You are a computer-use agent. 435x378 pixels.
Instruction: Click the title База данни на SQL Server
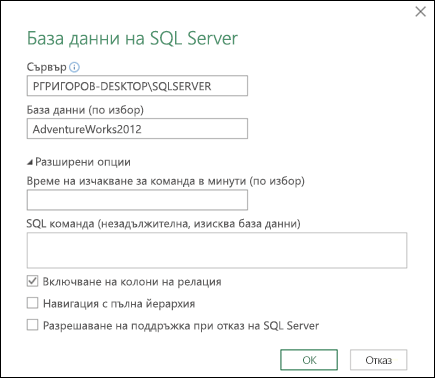click(132, 38)
